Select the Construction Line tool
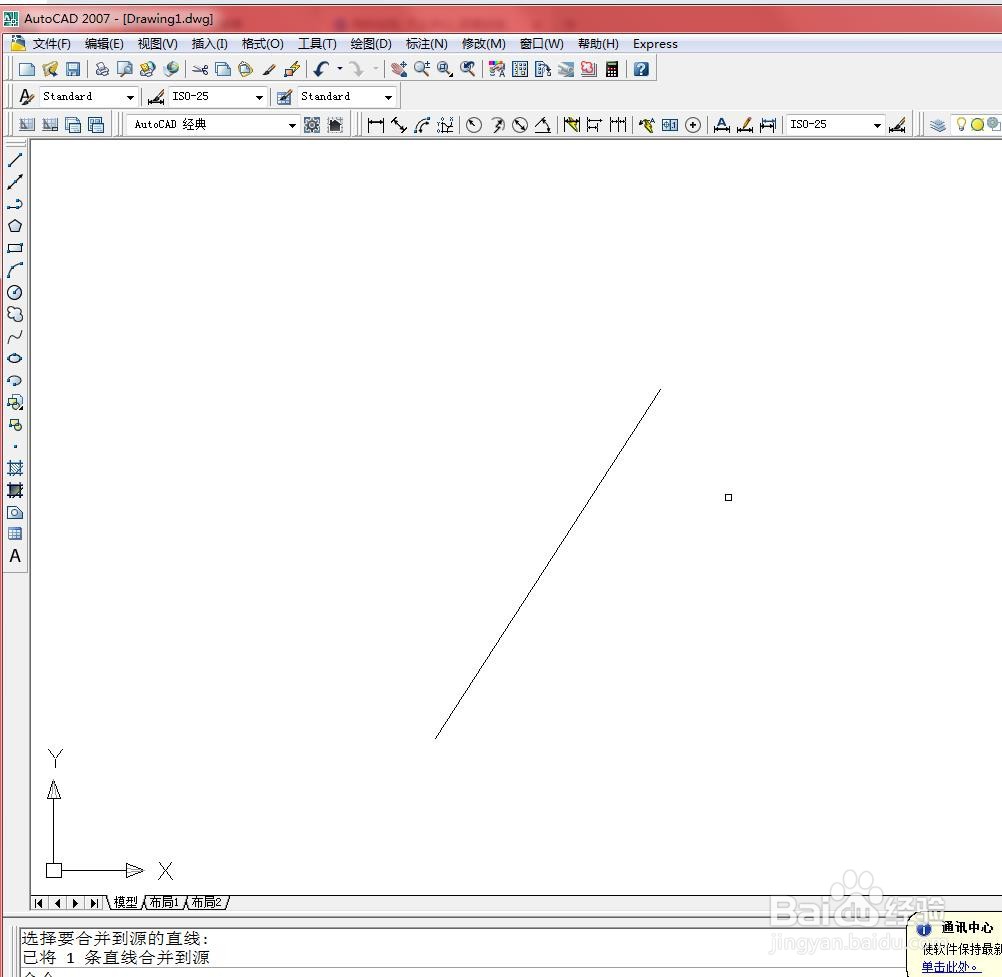This screenshot has height=977, width=1002. [x=15, y=182]
